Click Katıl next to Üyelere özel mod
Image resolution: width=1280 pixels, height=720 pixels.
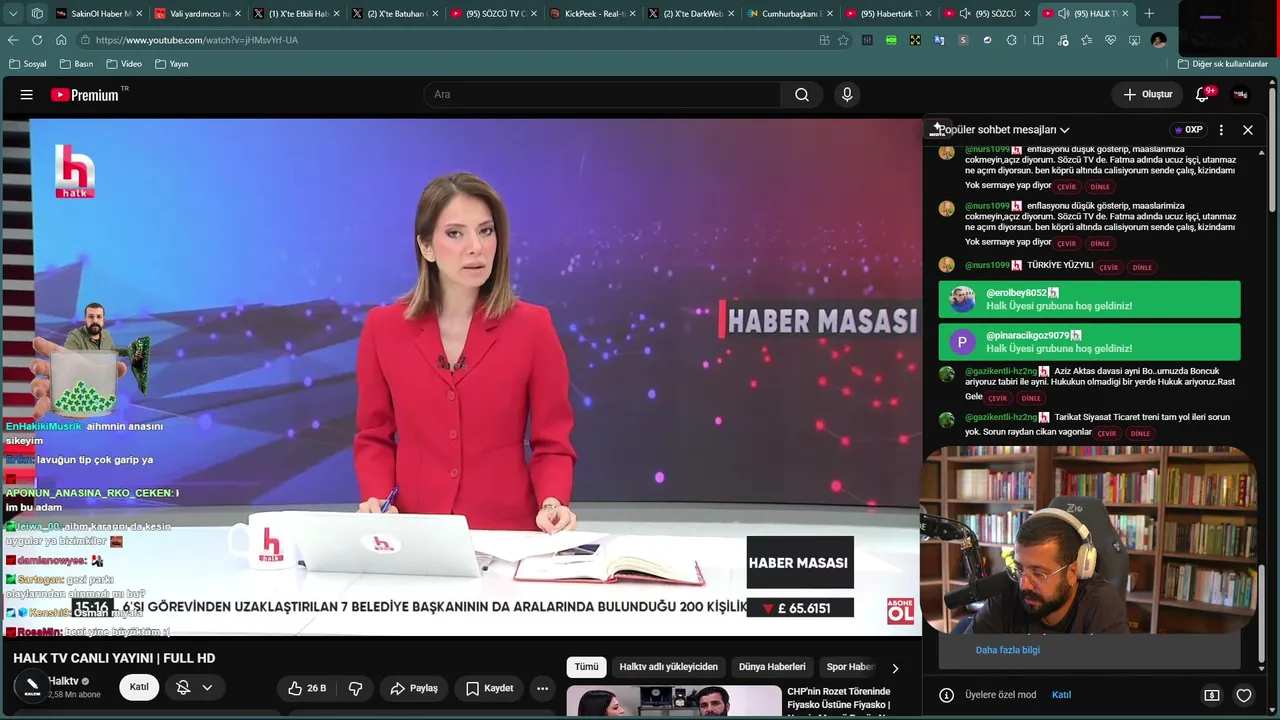[1061, 695]
